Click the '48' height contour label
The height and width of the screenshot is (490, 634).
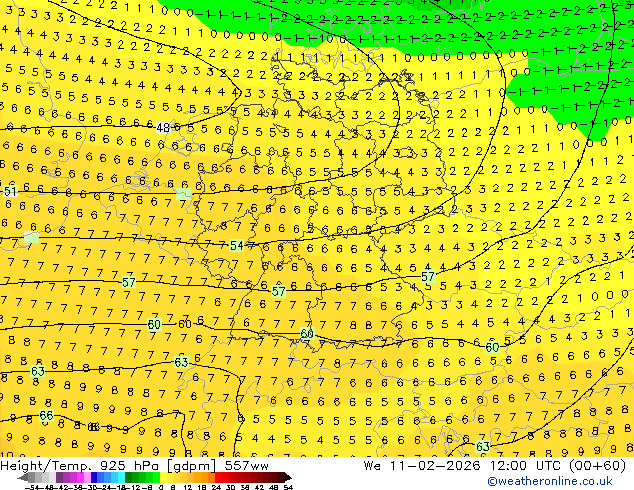pos(163,128)
